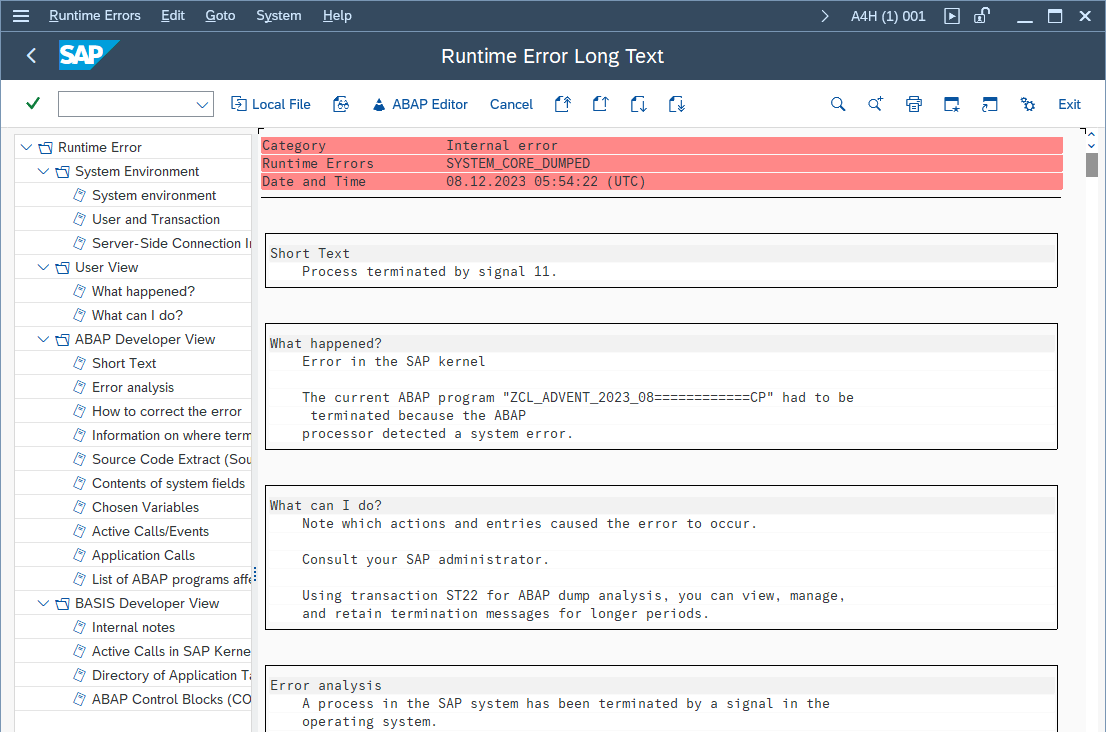Click the previous page navigation icon
This screenshot has width=1106, height=732.
[600, 104]
